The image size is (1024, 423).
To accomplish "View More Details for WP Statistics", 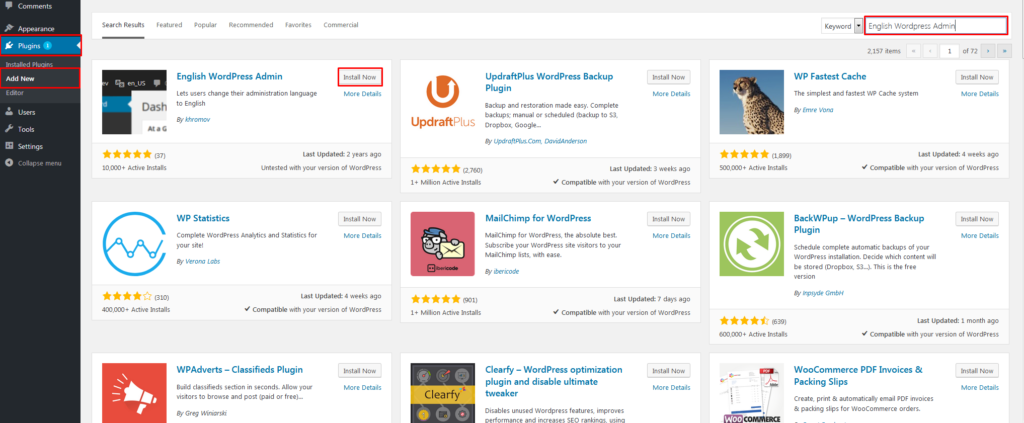I will click(x=362, y=236).
